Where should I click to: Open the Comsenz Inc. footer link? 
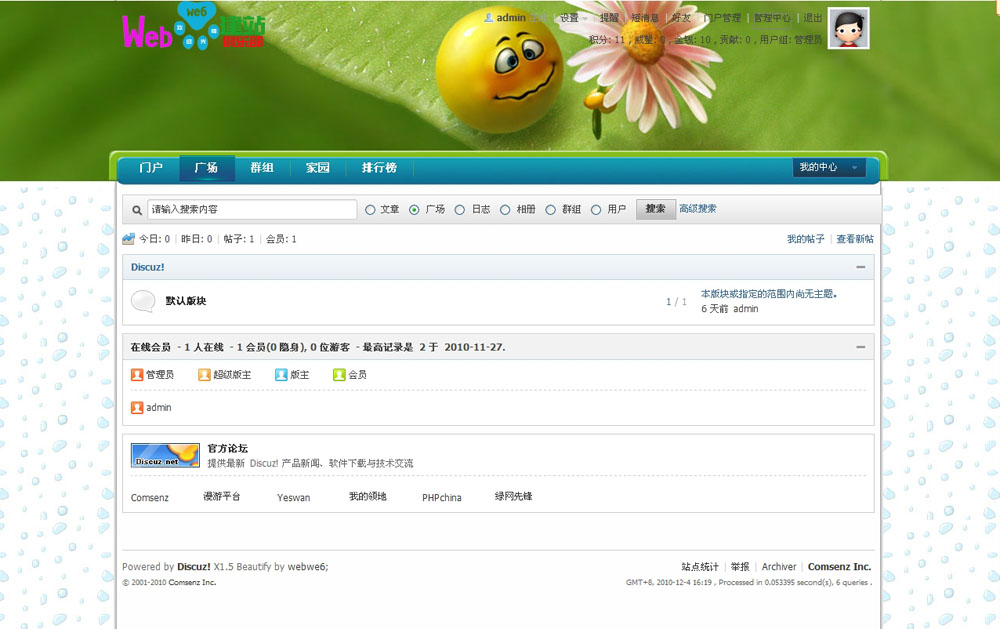(x=839, y=566)
